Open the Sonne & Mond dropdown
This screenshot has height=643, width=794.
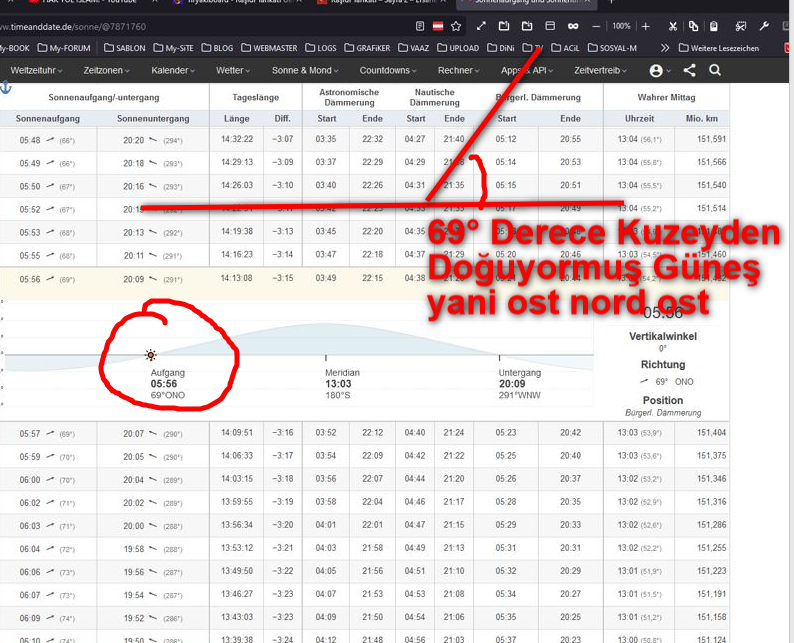pyautogui.click(x=305, y=71)
